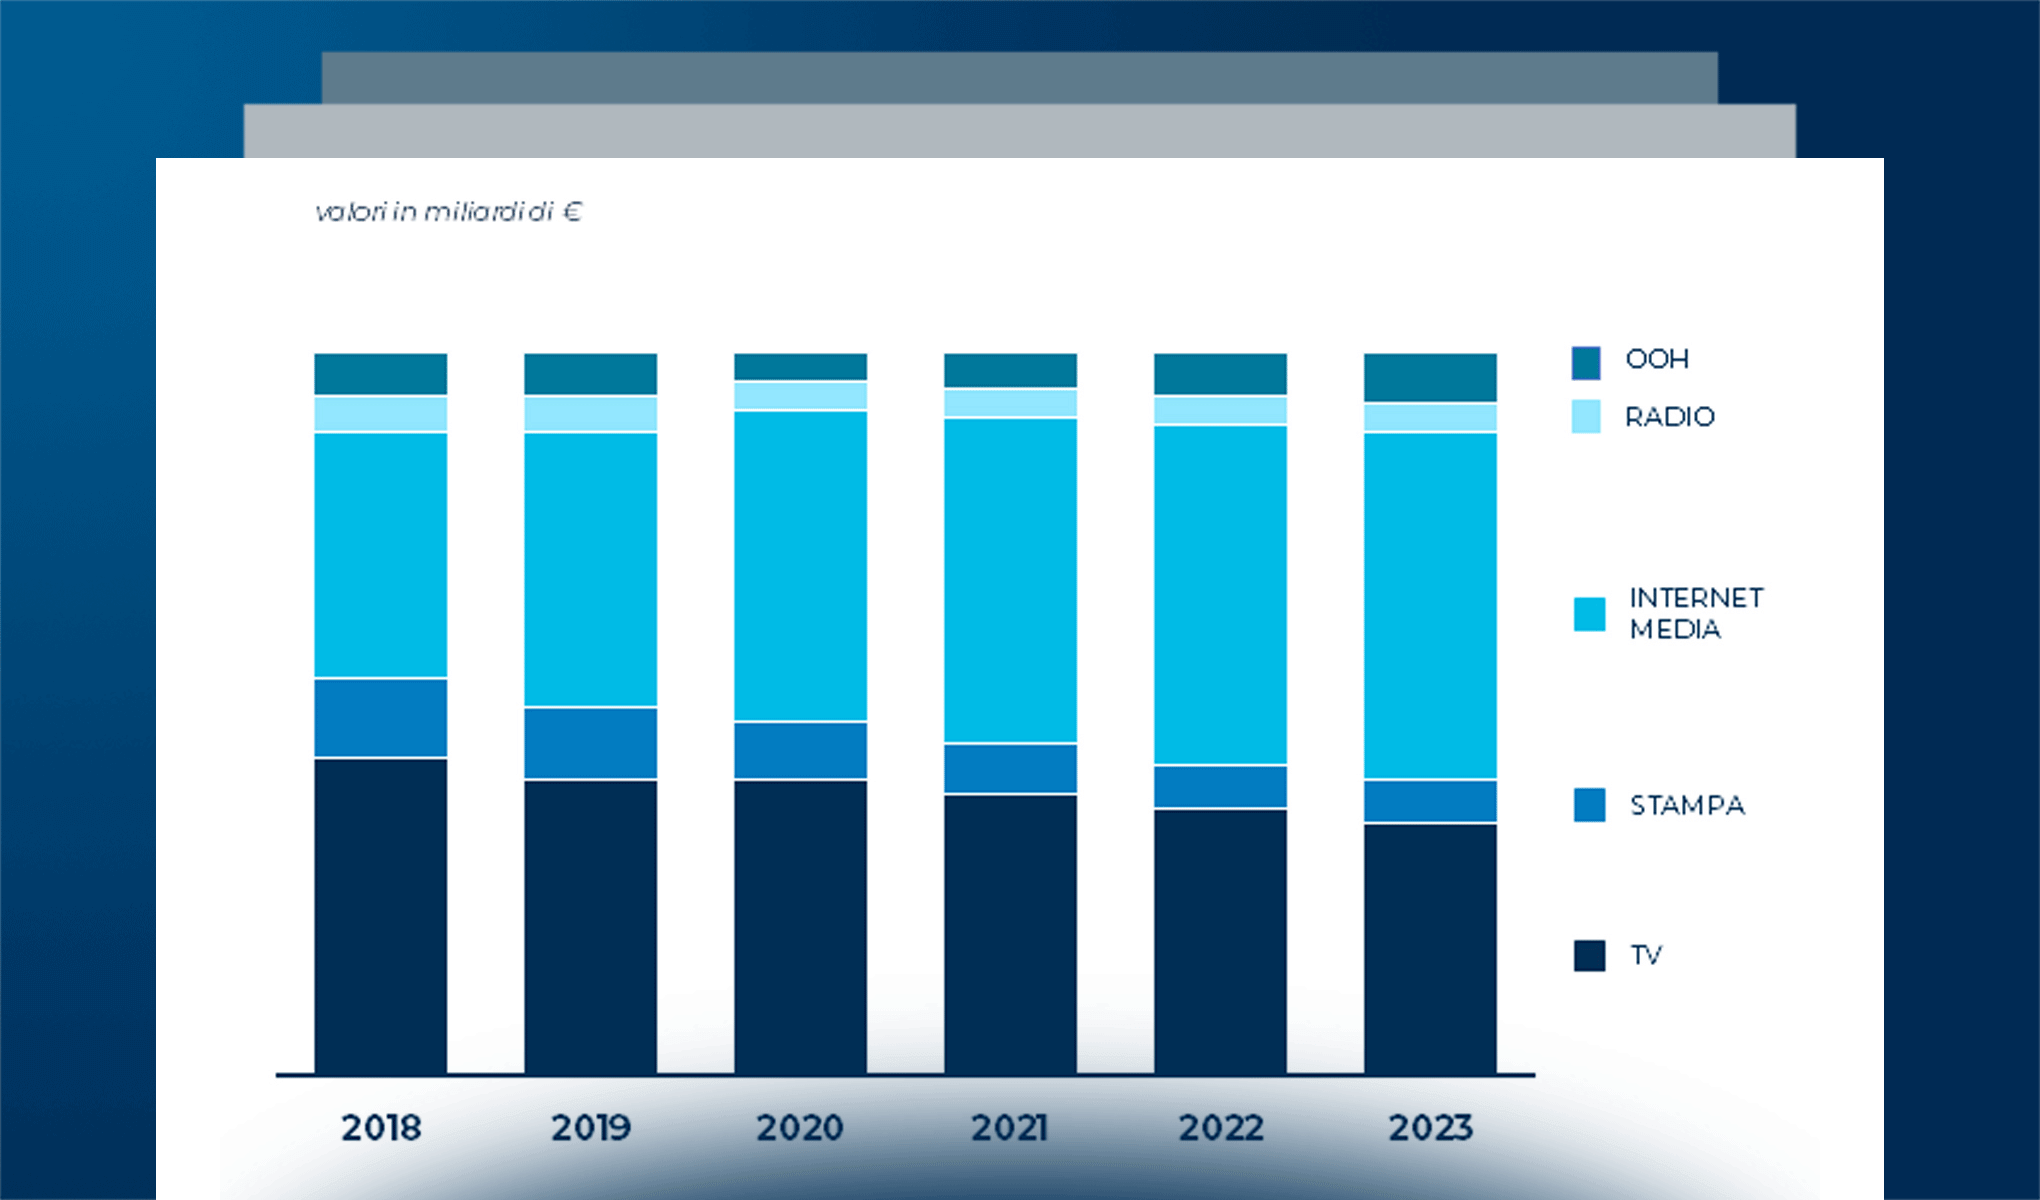The width and height of the screenshot is (2040, 1200).
Task: Expand details on the 2022 bar
Action: (1219, 700)
